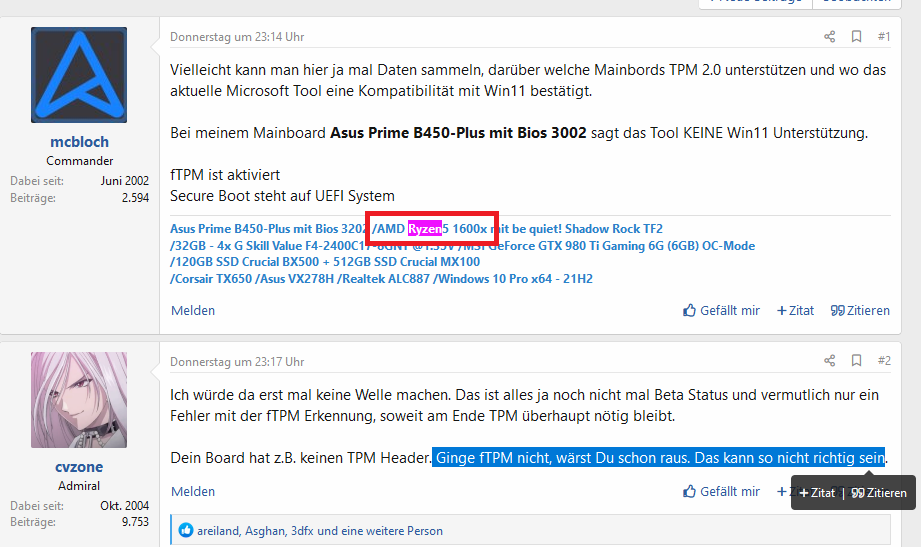Click mcbloch's post count 2.594
This screenshot has width=921, height=547.
135,198
